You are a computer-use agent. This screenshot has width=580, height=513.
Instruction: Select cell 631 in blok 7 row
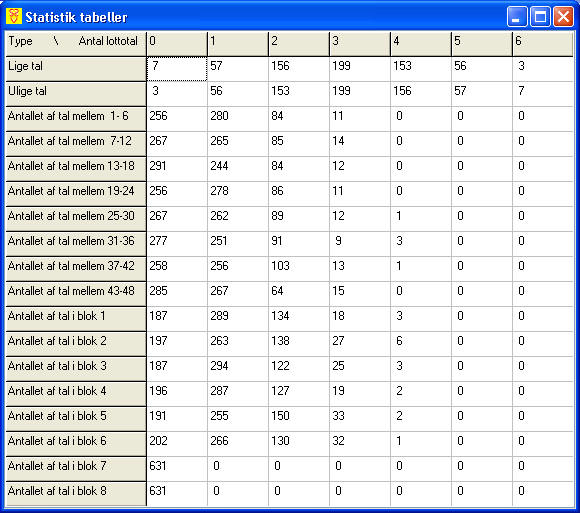[177, 469]
